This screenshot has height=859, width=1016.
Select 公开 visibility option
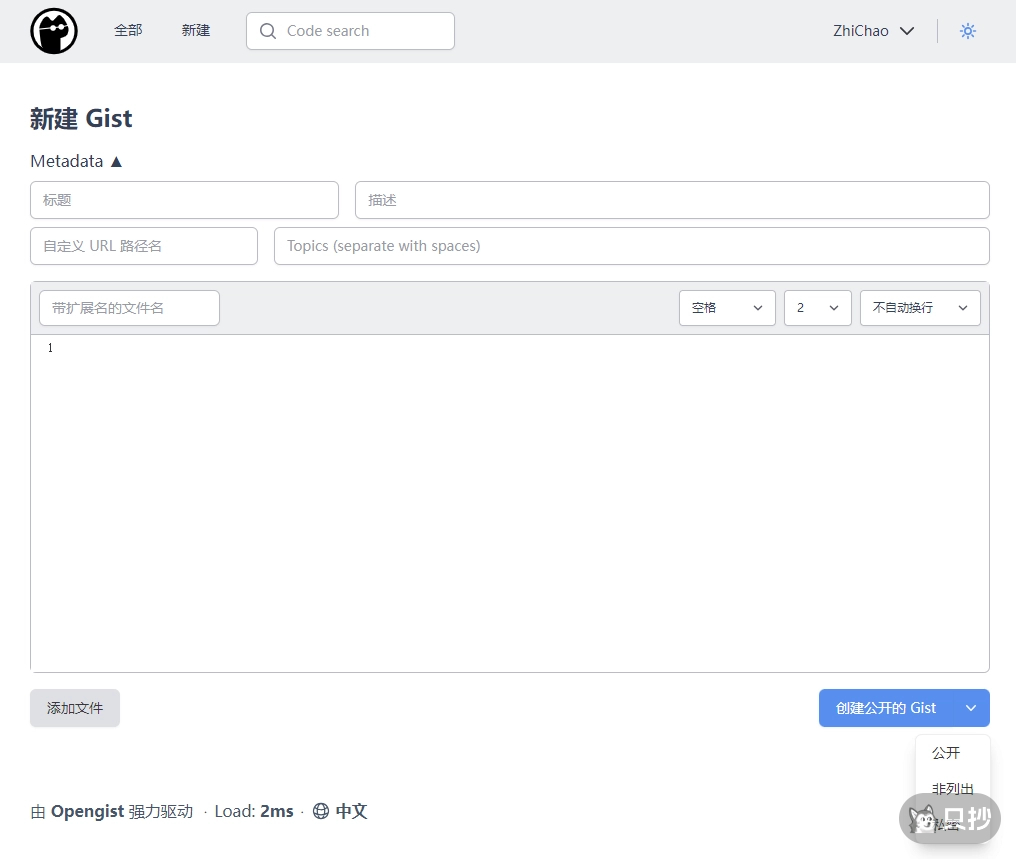pyautogui.click(x=946, y=753)
